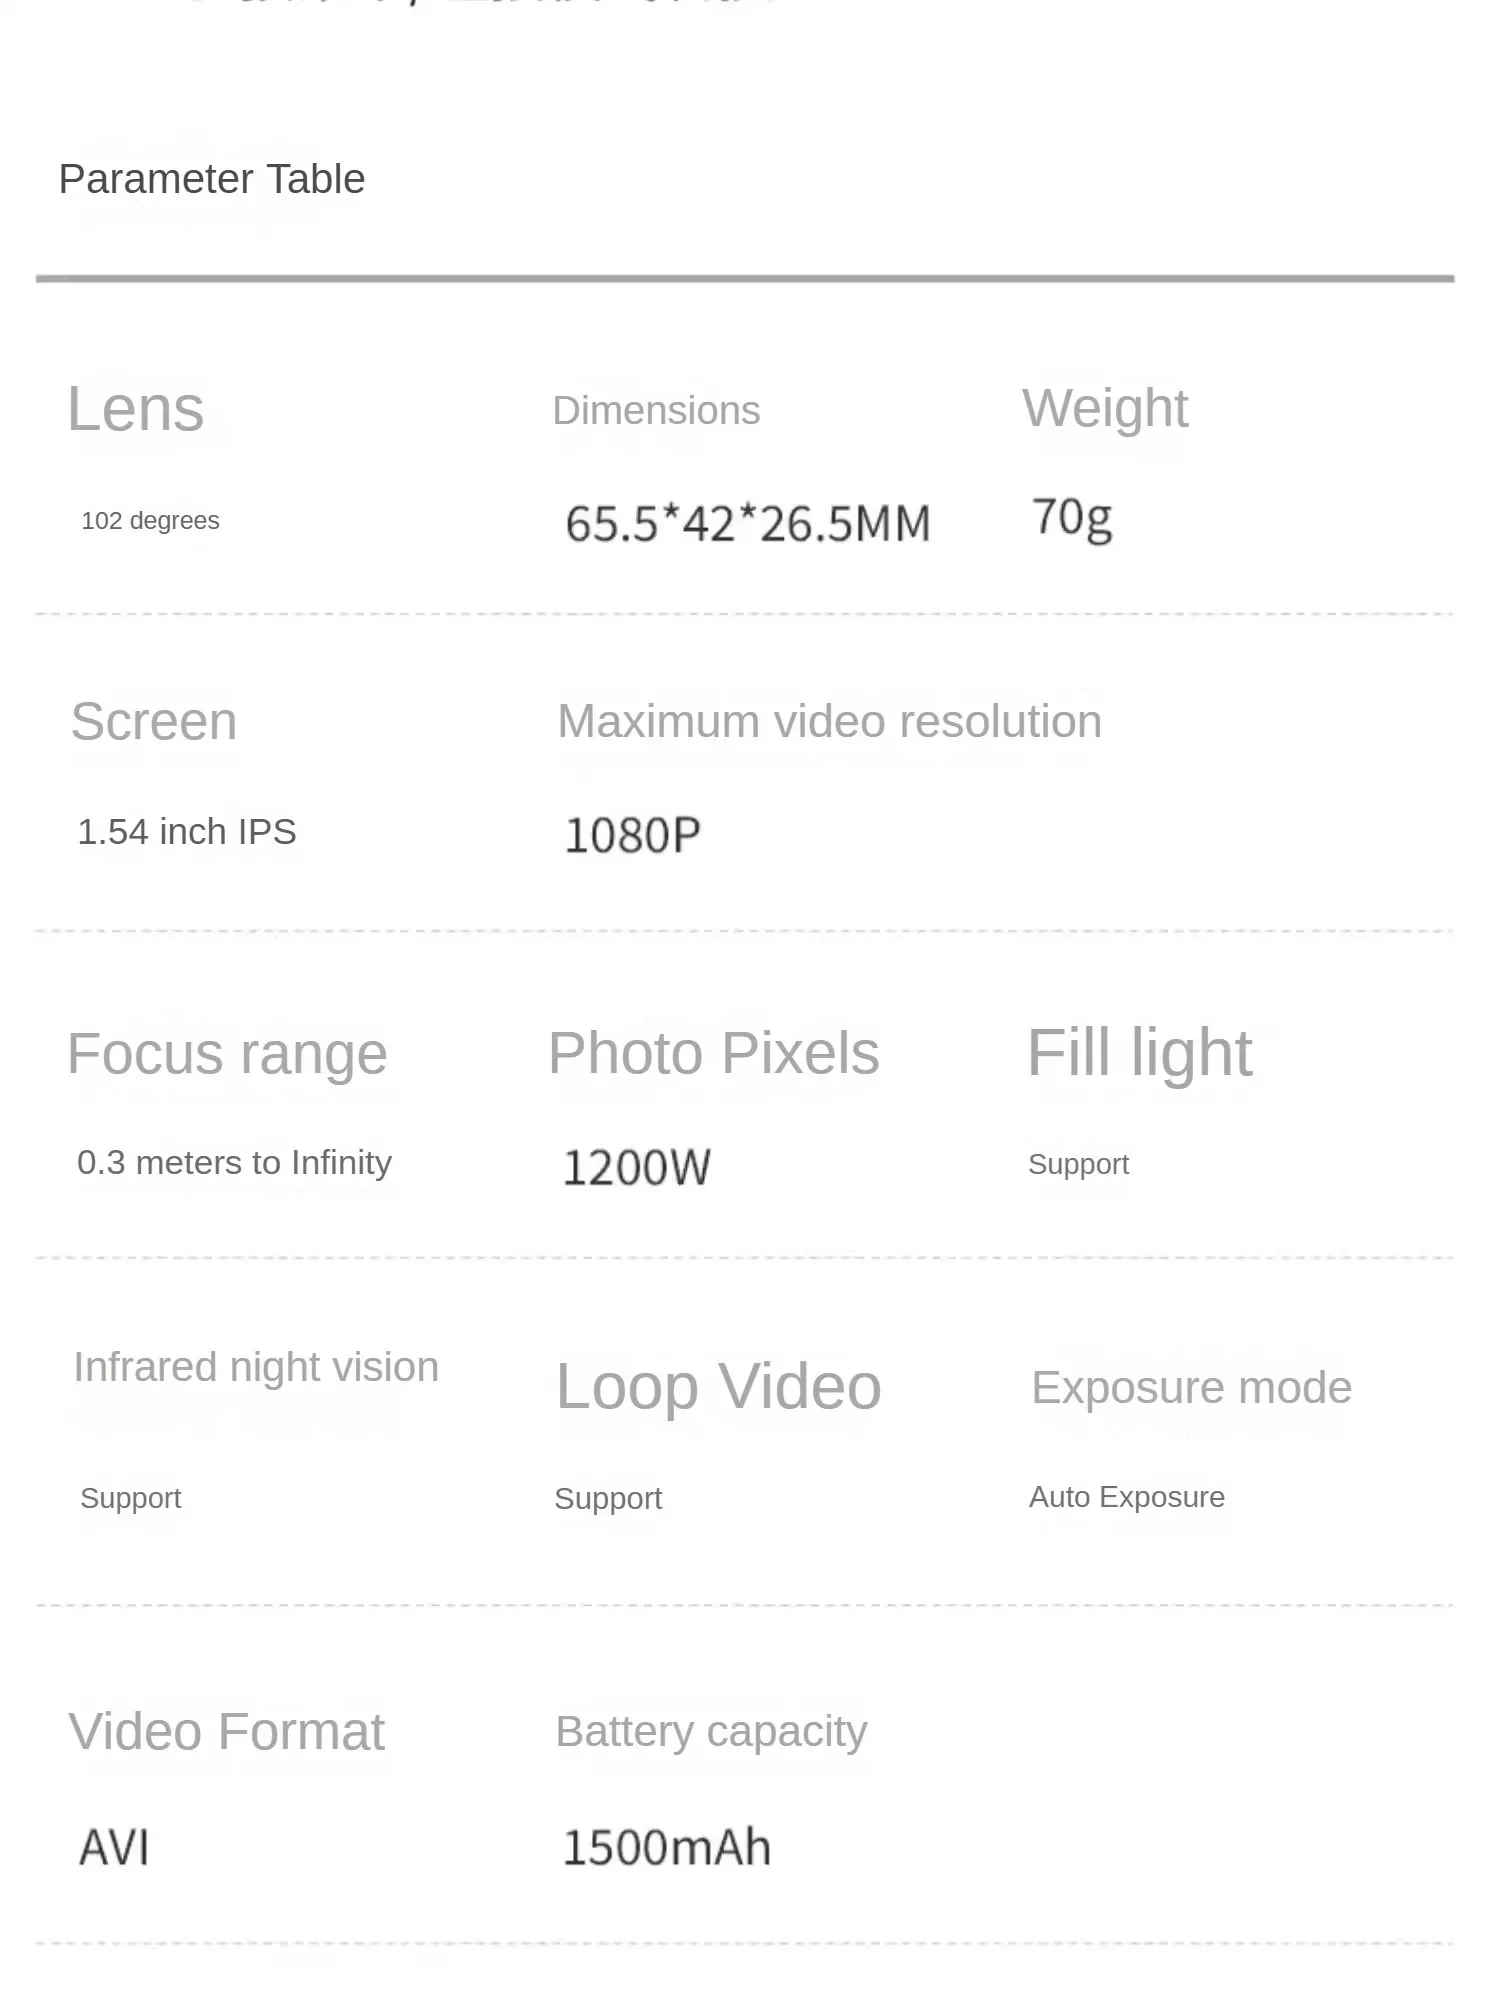Select the 1500mAh battery capacity value

(x=667, y=1847)
